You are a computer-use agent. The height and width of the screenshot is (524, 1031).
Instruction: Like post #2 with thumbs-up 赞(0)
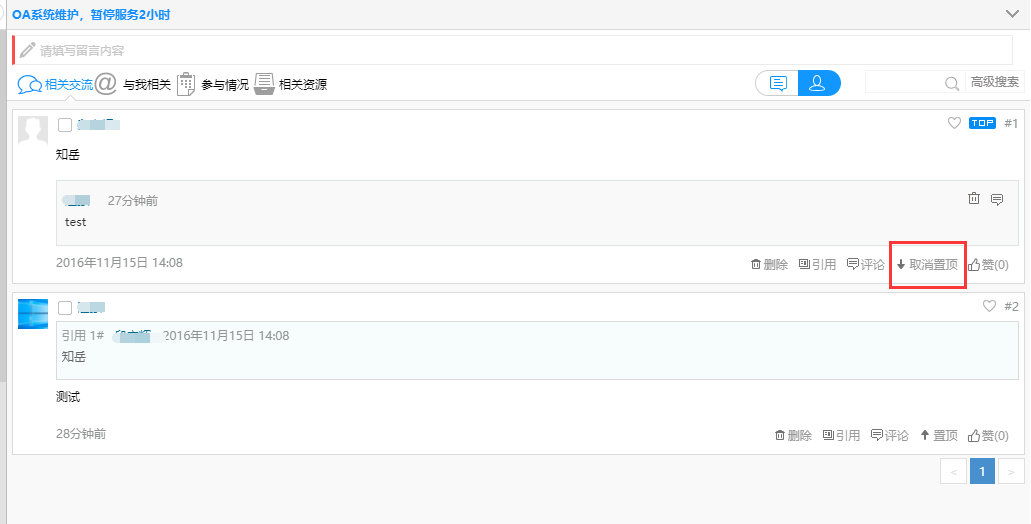[x=988, y=436]
